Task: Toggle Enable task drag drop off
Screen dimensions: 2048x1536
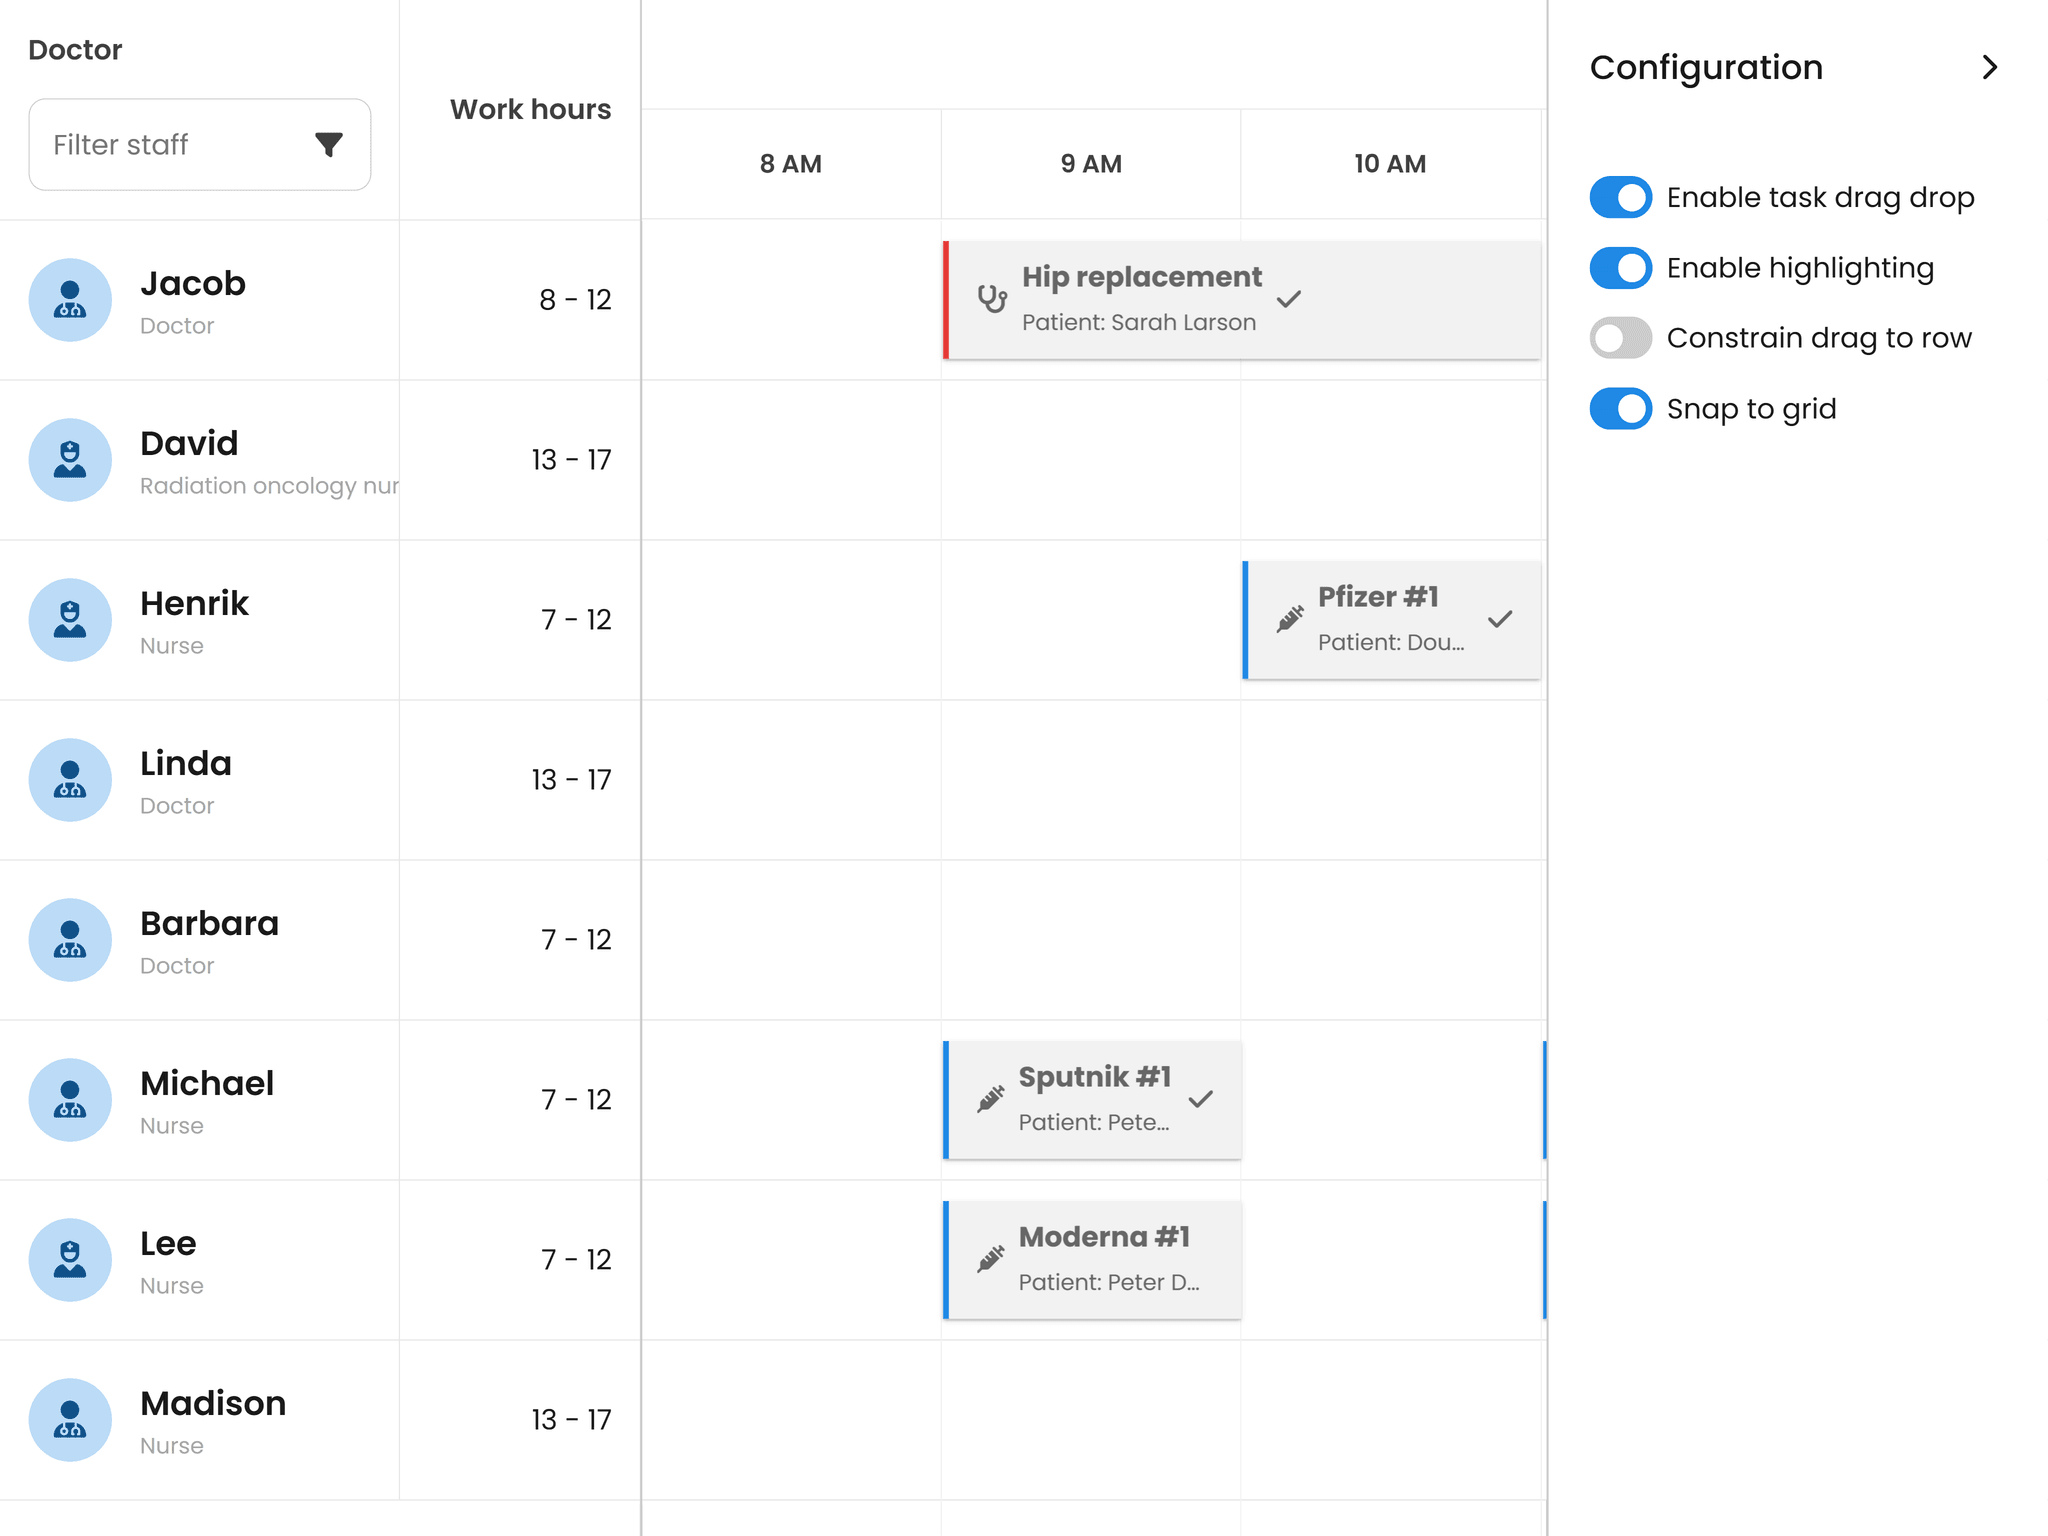Action: (1620, 197)
